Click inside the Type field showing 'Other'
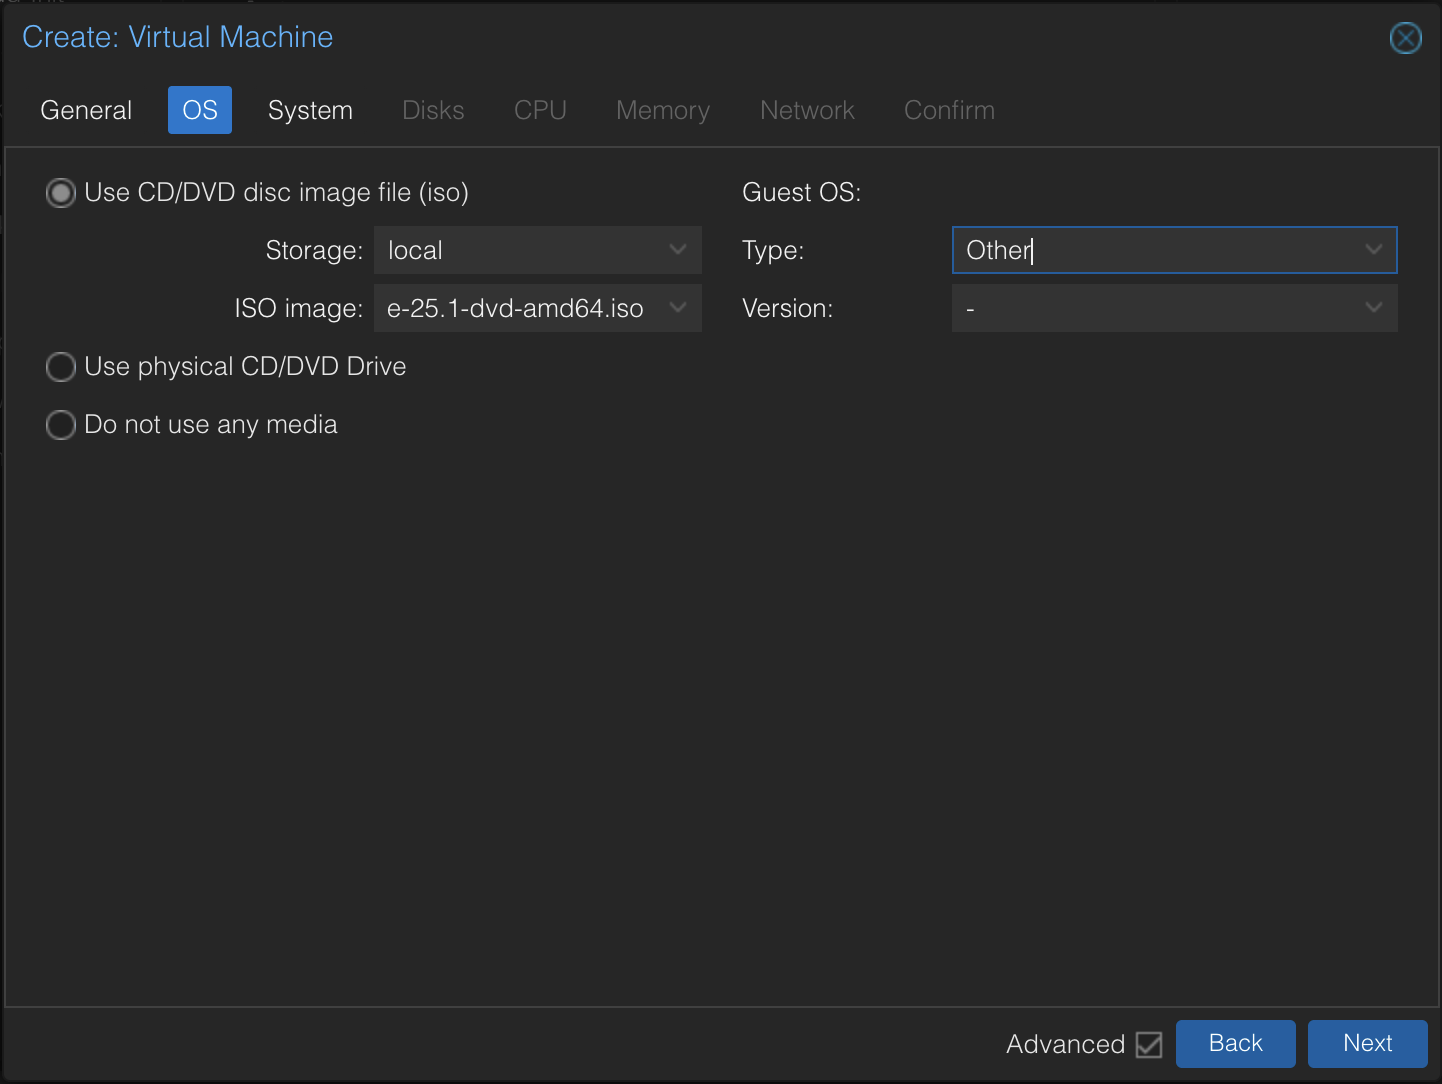 click(1100, 250)
